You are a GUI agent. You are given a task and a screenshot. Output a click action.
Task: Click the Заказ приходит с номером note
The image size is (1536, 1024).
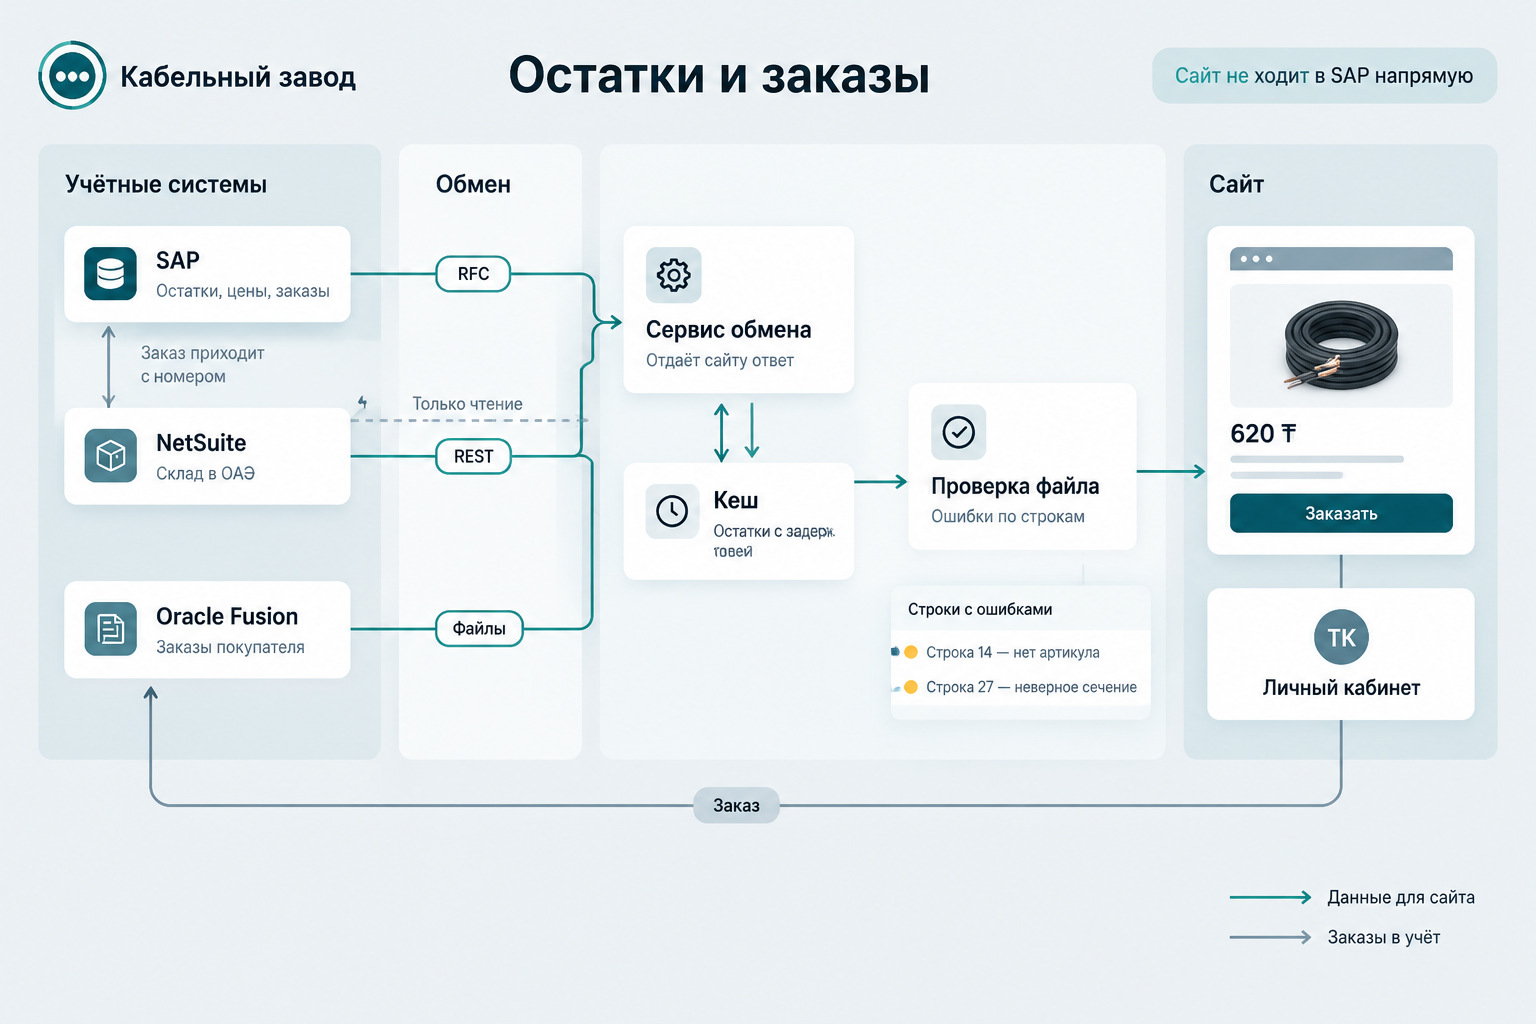point(202,364)
